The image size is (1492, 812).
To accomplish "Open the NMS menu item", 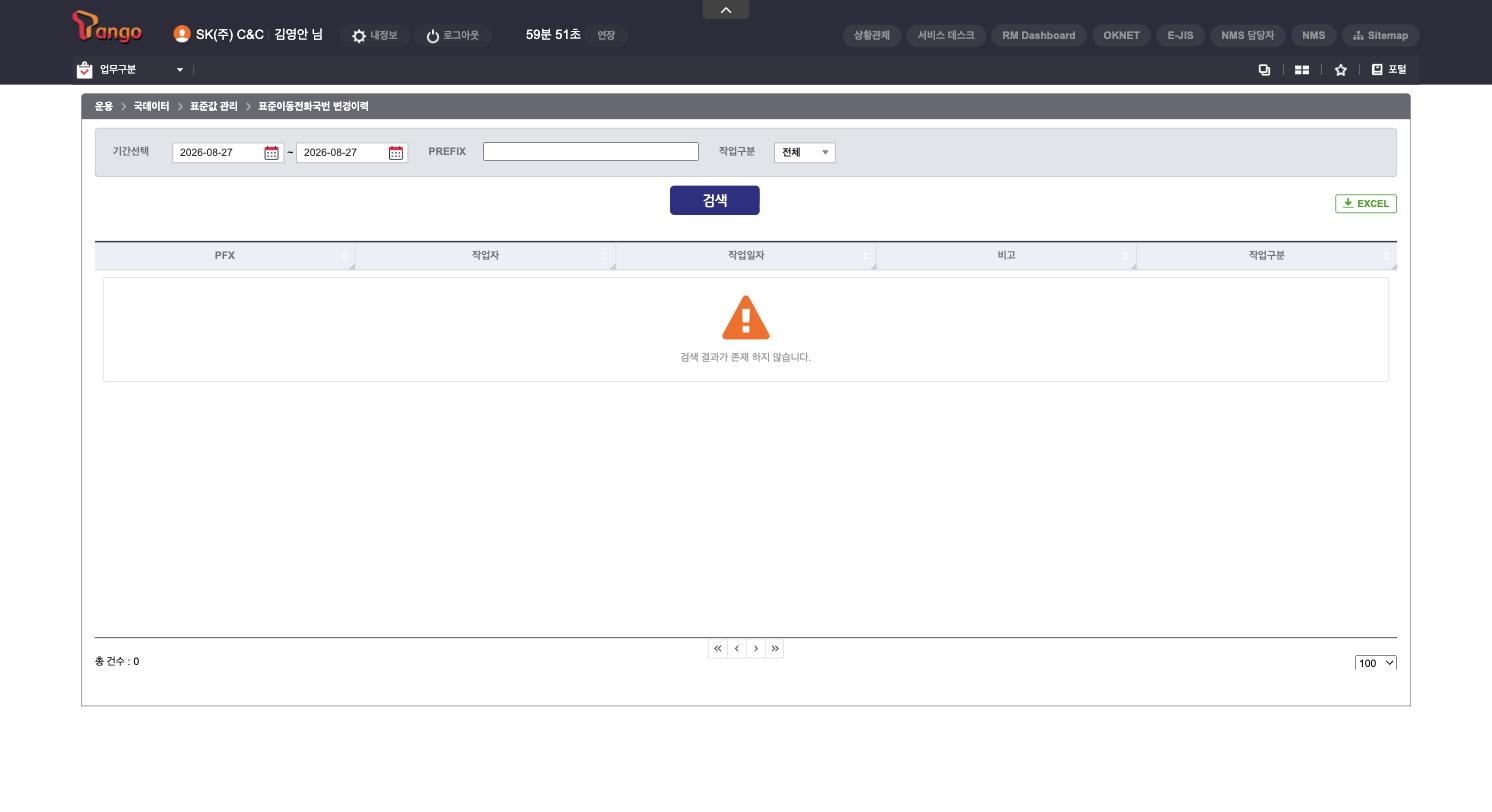I will [1314, 36].
